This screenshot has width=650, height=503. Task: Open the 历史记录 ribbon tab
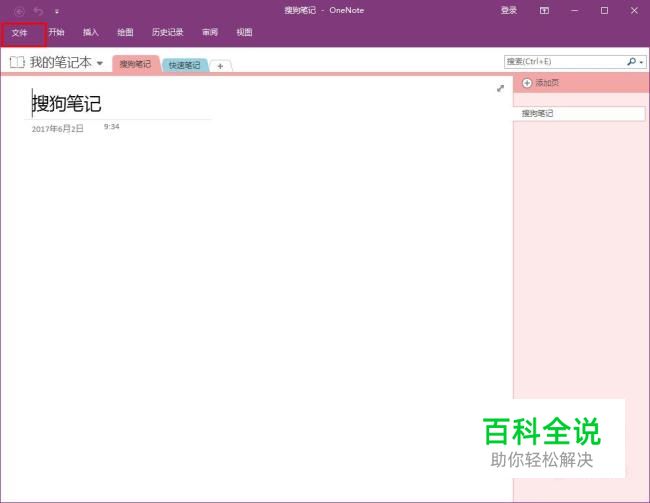pyautogui.click(x=167, y=32)
